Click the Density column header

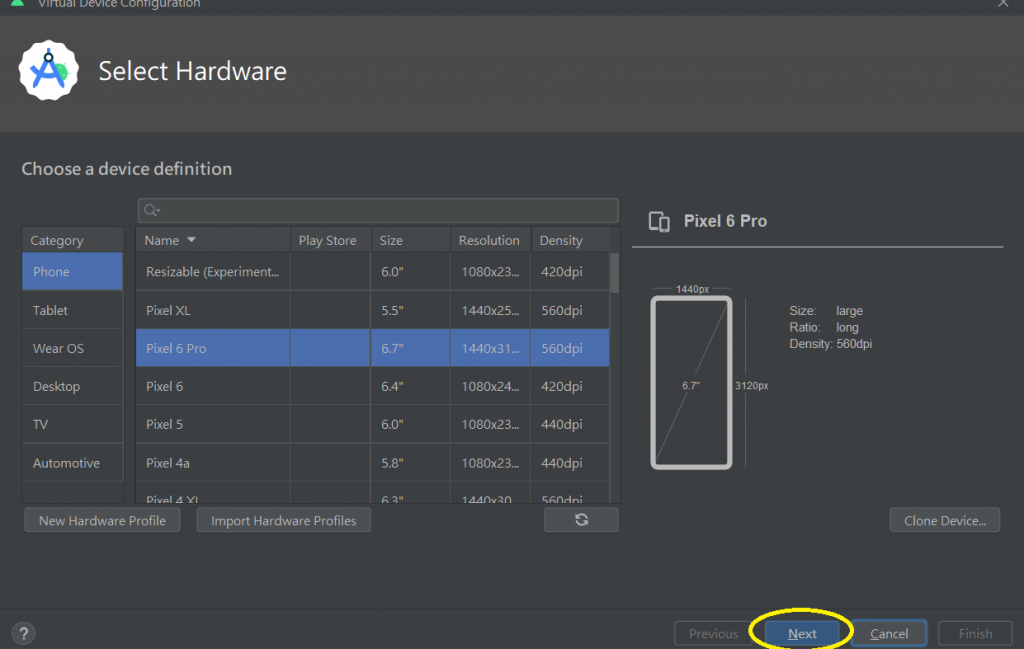570,240
